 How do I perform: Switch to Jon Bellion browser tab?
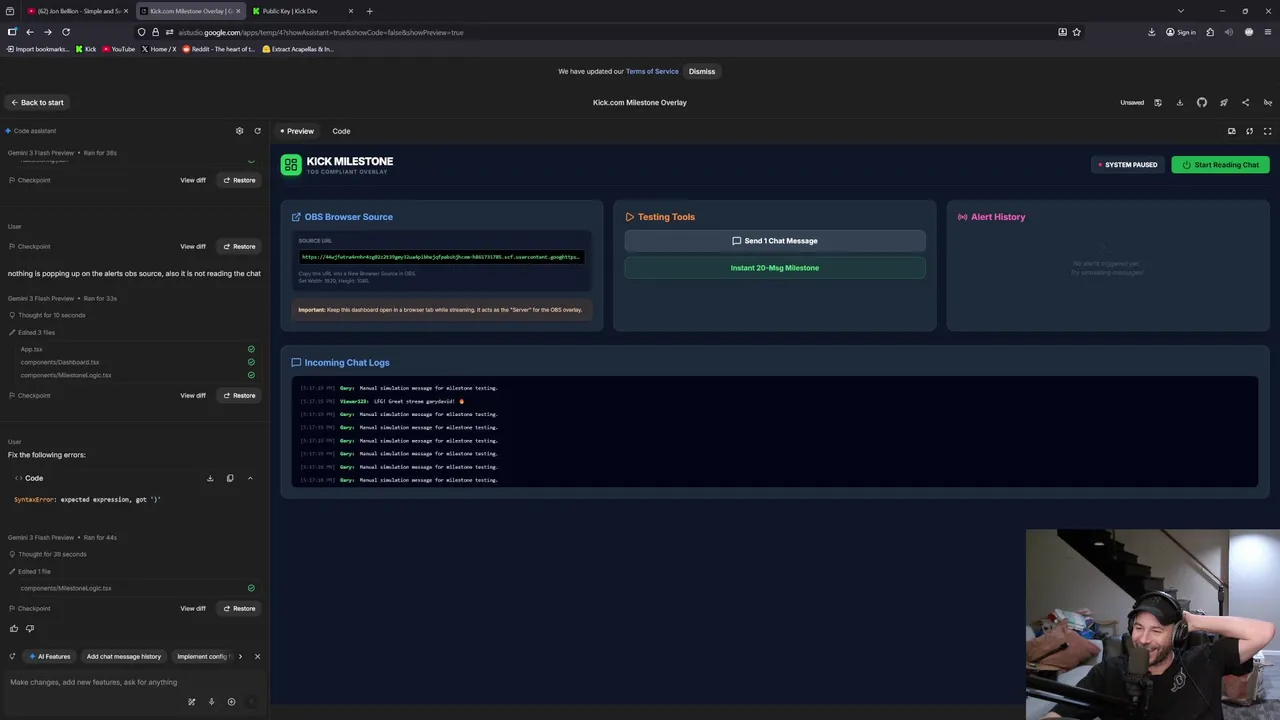click(x=78, y=11)
